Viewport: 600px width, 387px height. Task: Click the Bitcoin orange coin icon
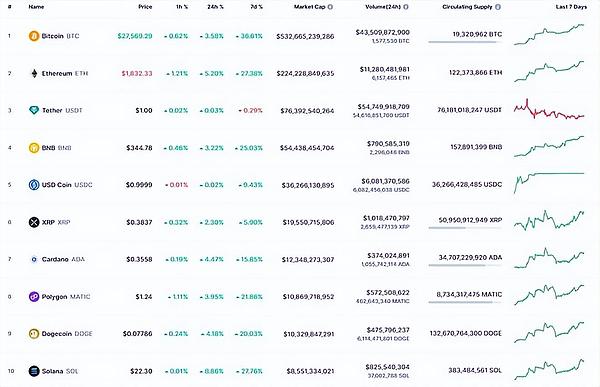pos(34,36)
